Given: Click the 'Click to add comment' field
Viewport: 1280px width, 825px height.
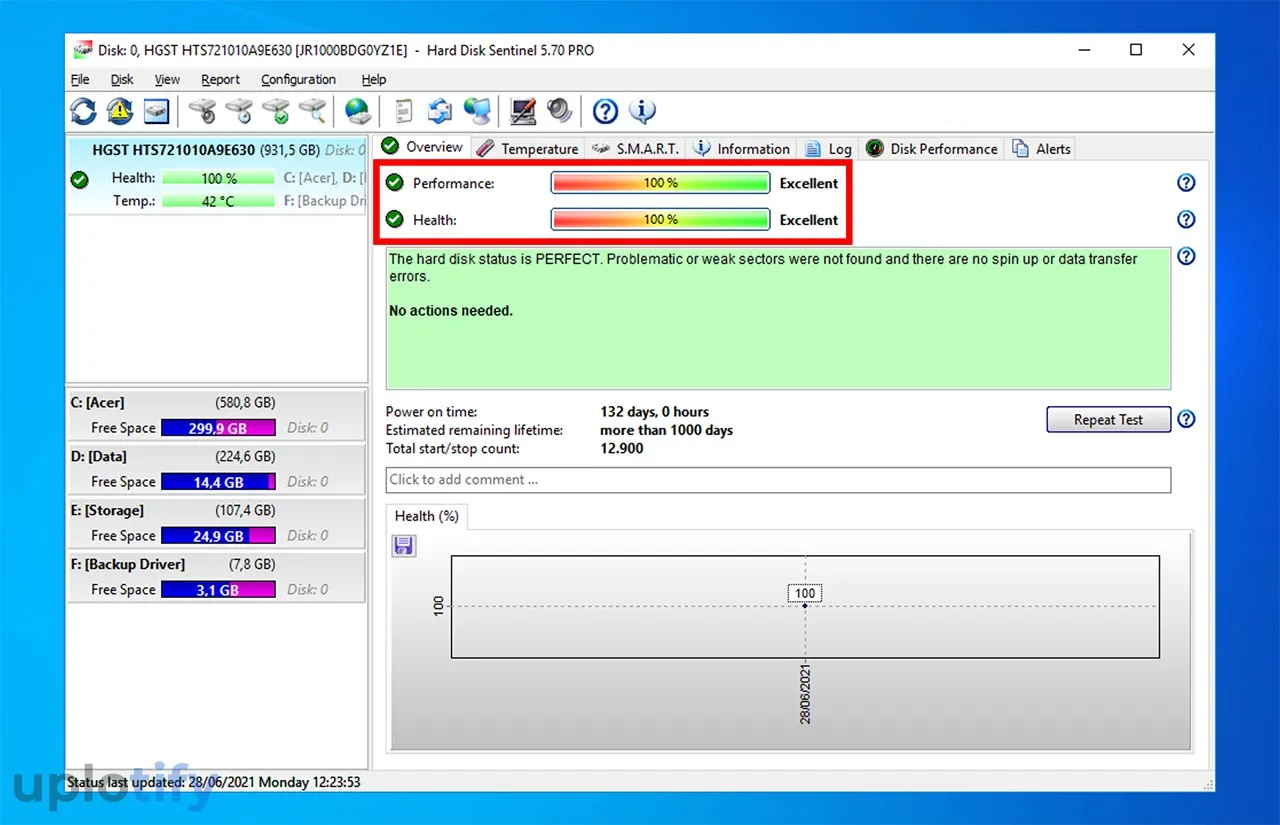Looking at the screenshot, I should tap(778, 480).
